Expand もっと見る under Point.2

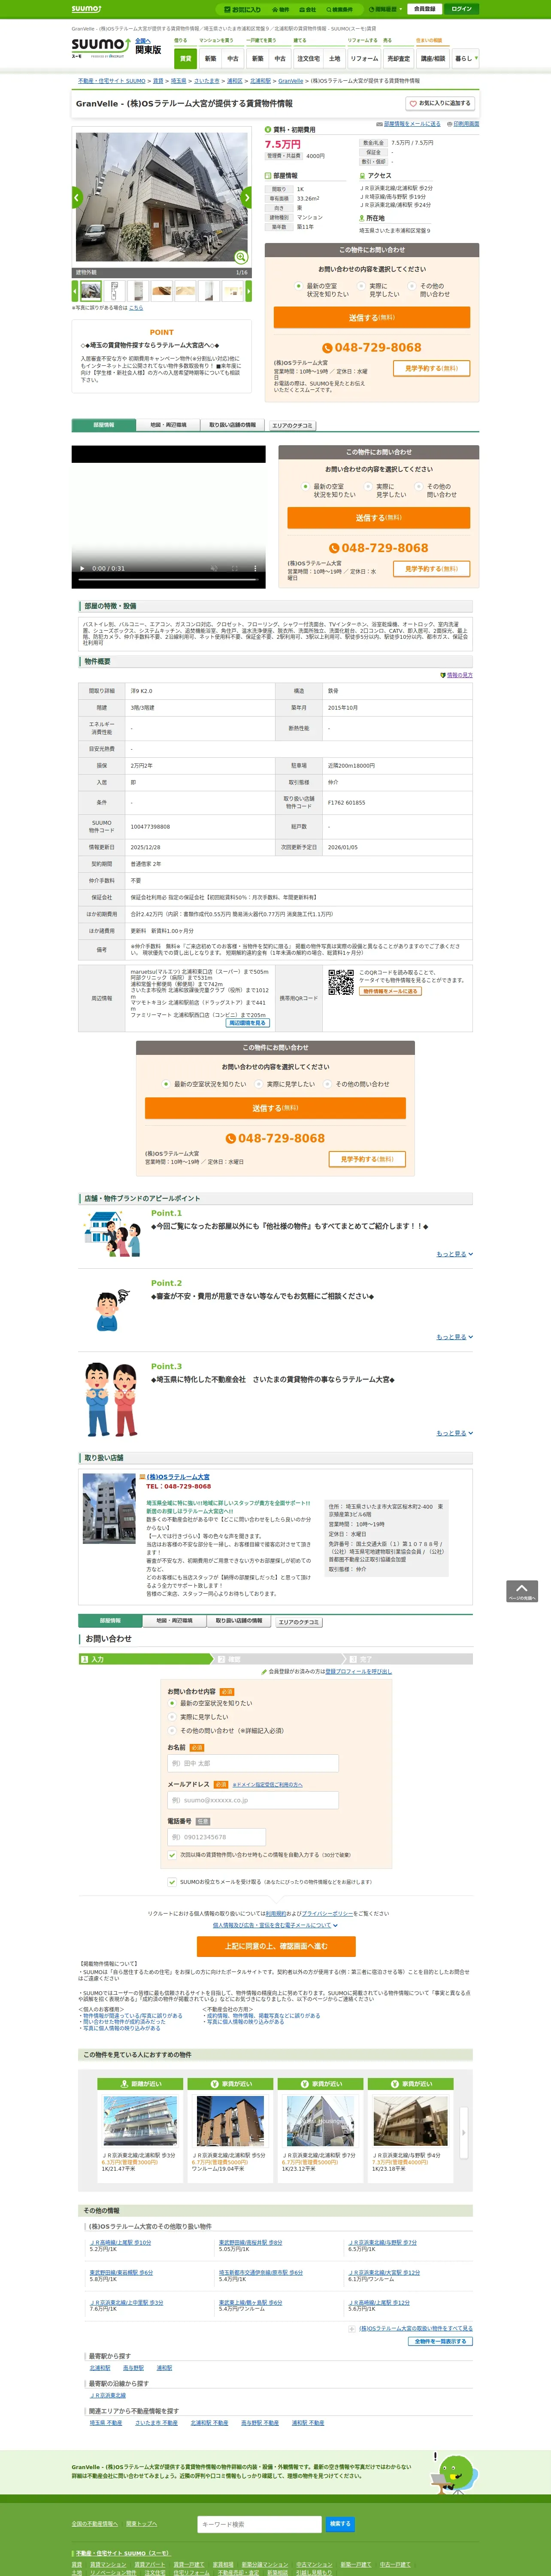[x=455, y=1337]
